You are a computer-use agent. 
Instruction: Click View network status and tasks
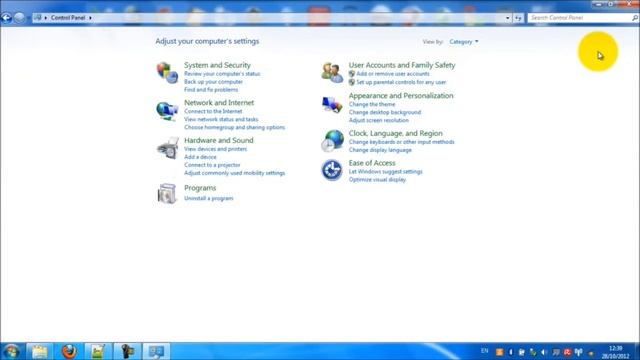[x=221, y=119]
